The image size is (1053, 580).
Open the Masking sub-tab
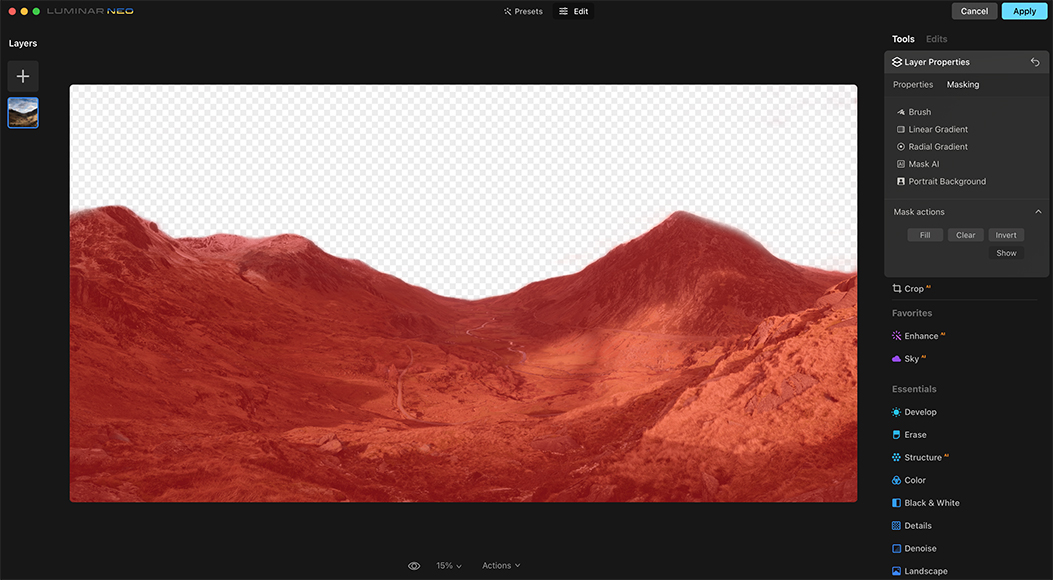pyautogui.click(x=963, y=85)
